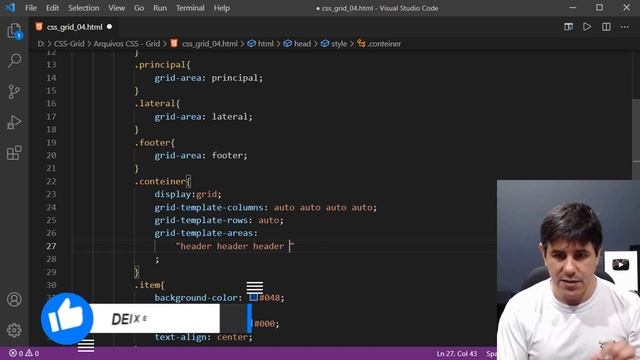This screenshot has height=360, width=640.
Task: Open preview to the side icon
Action: click(568, 27)
